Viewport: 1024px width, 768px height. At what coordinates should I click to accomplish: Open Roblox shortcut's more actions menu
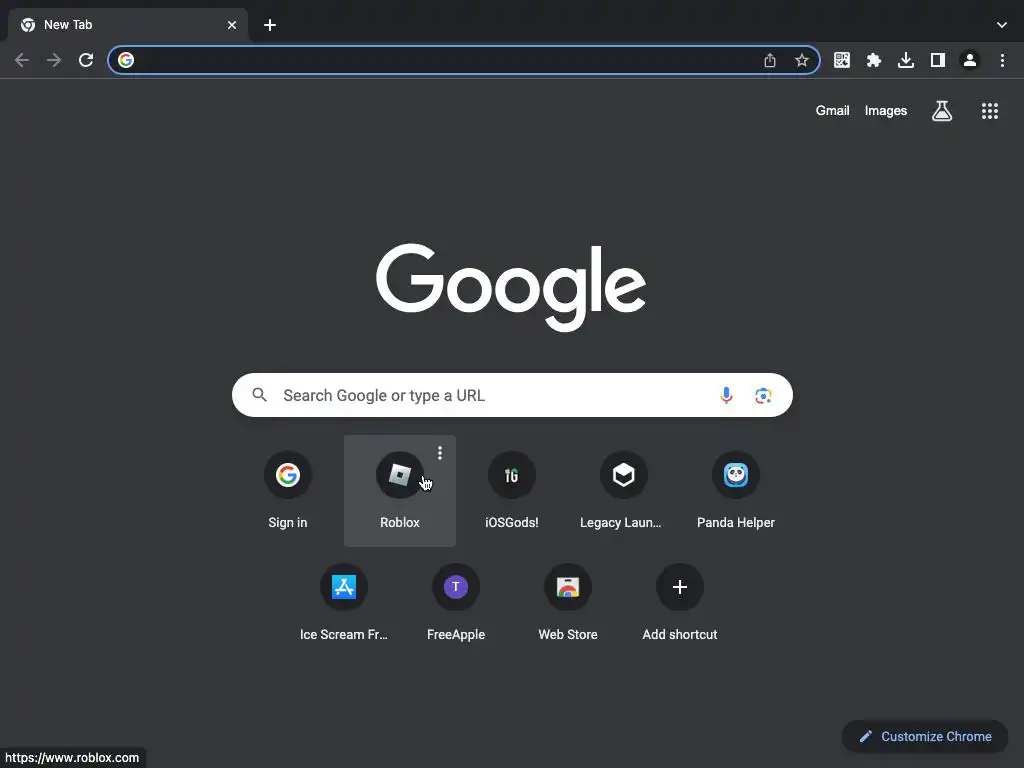pyautogui.click(x=440, y=453)
